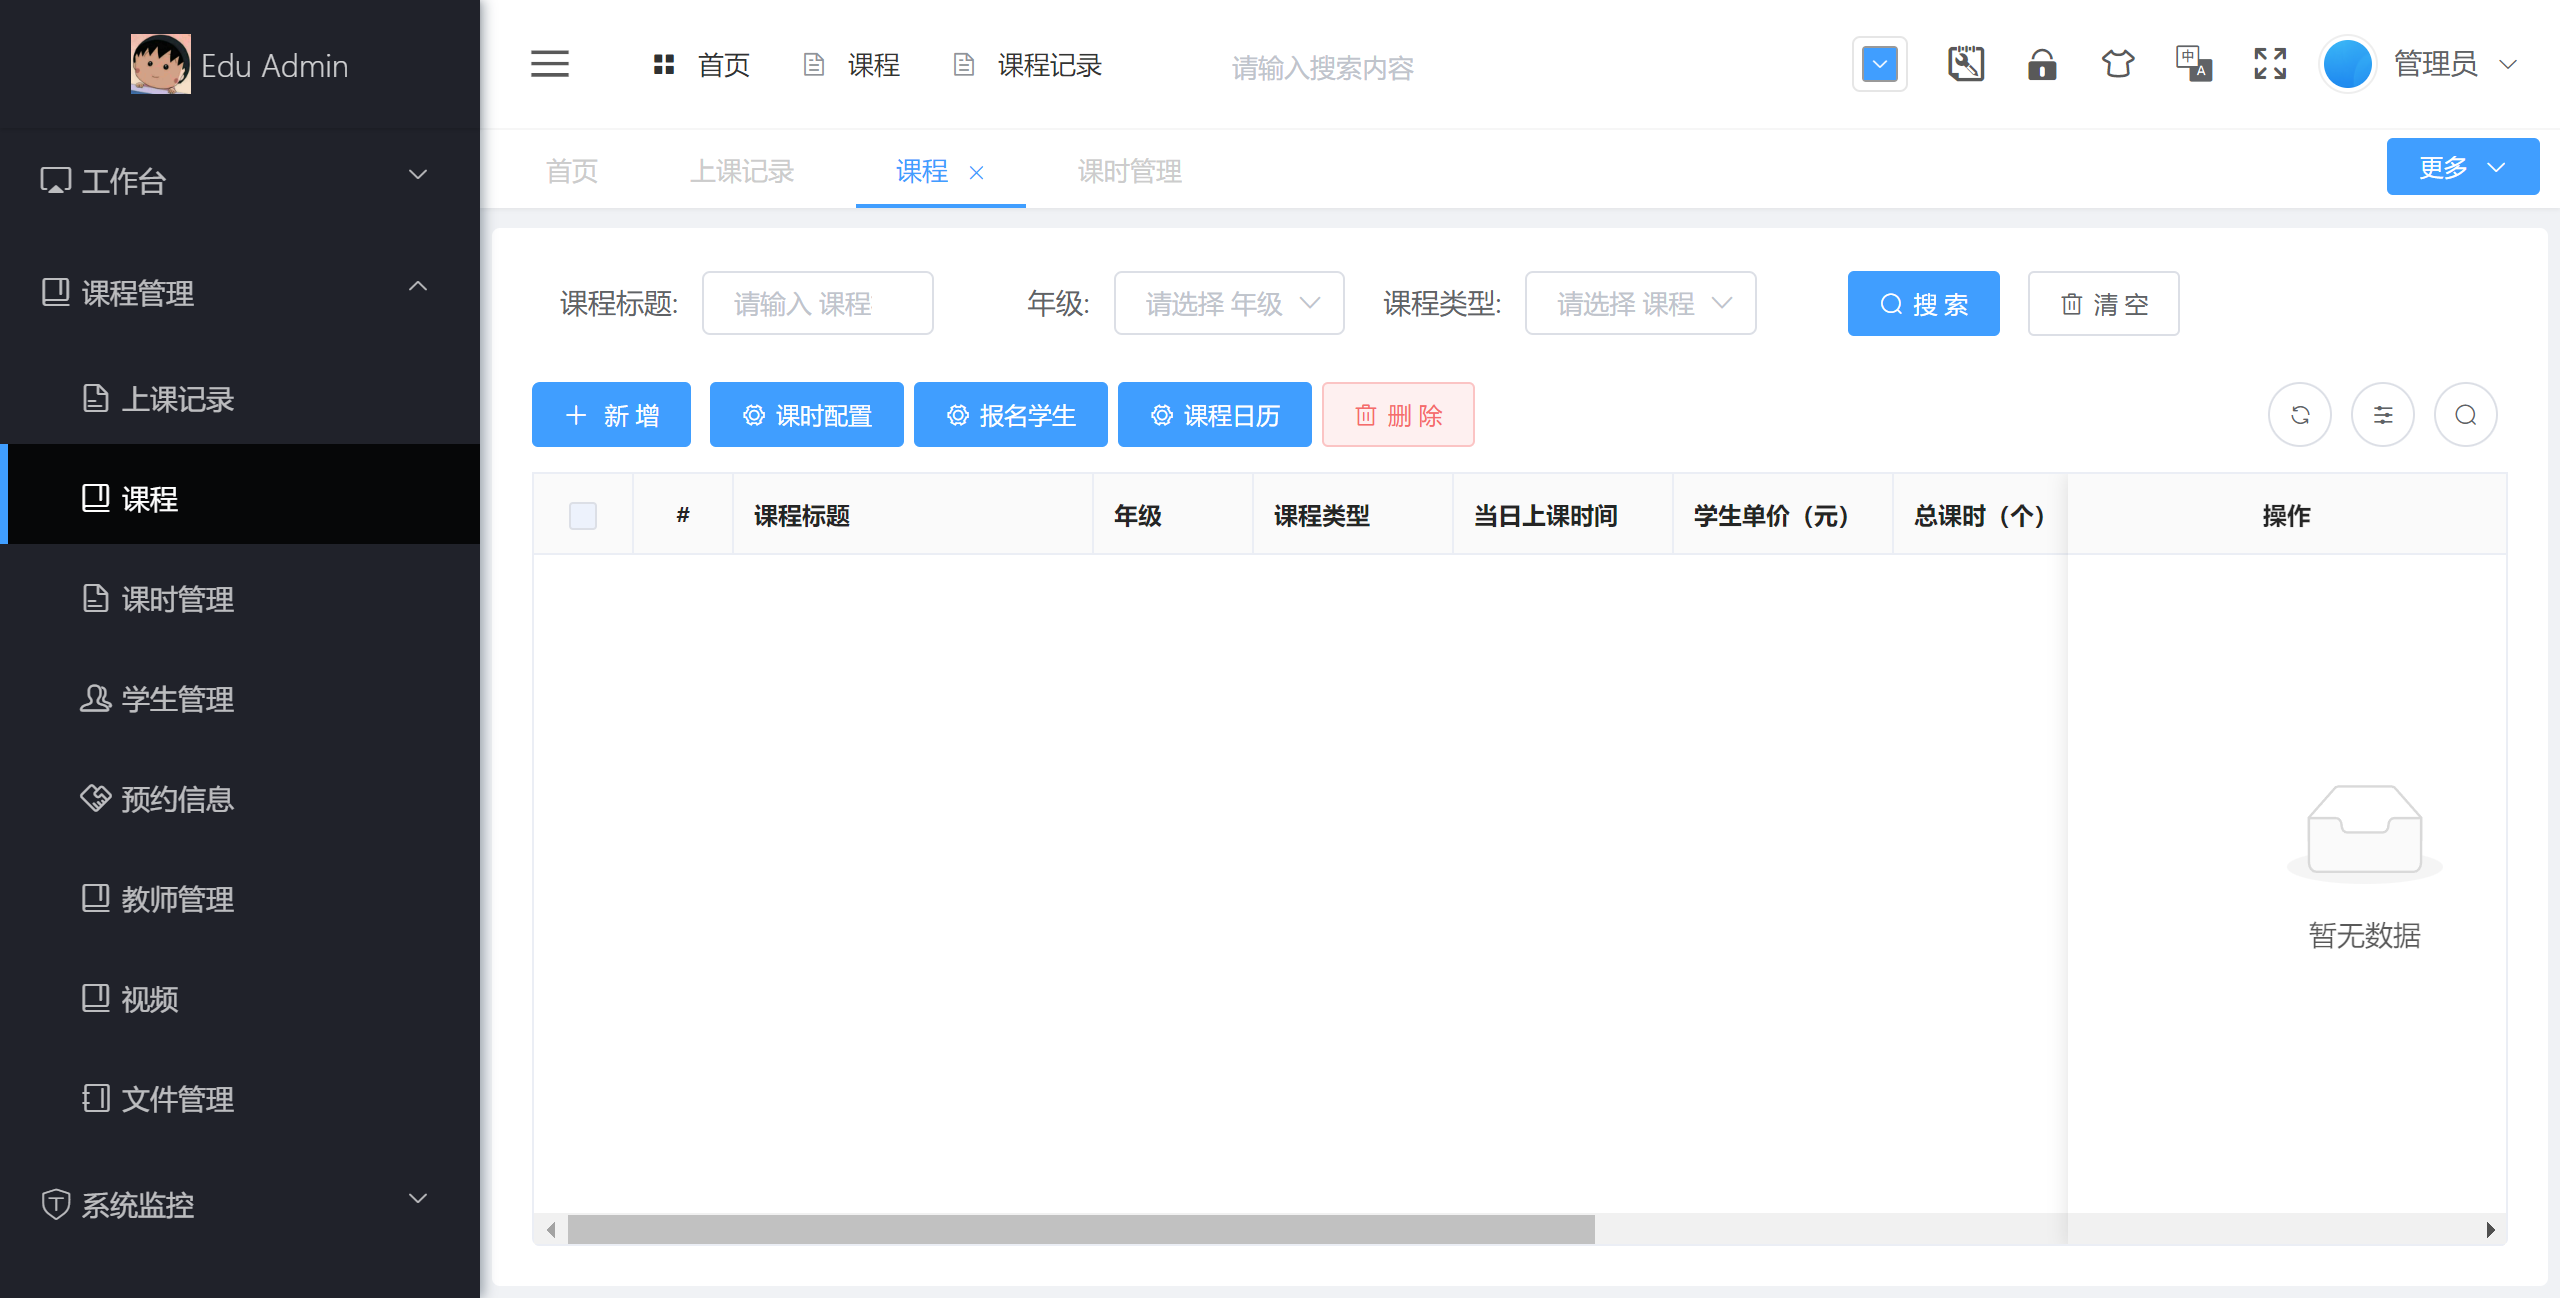Click the 清空 button
The image size is (2560, 1298).
(2104, 303)
